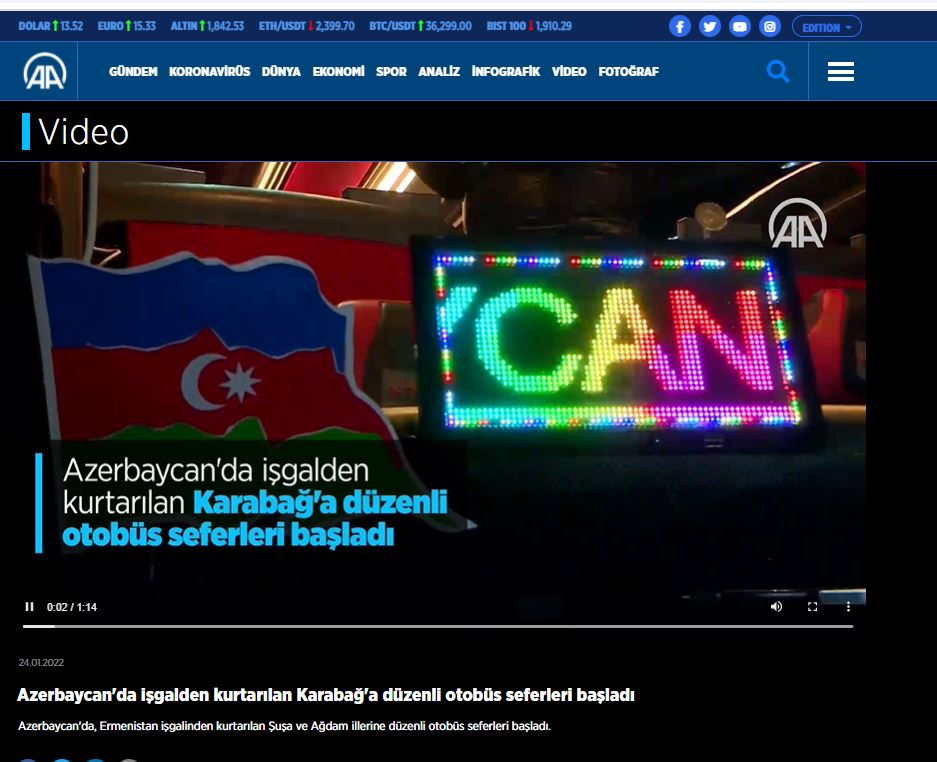This screenshot has height=762, width=937.
Task: Click the AA logo in header
Action: click(45, 71)
